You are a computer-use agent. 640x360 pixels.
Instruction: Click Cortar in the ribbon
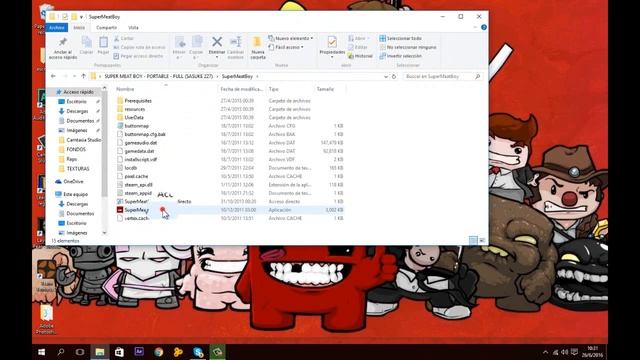pos(124,38)
